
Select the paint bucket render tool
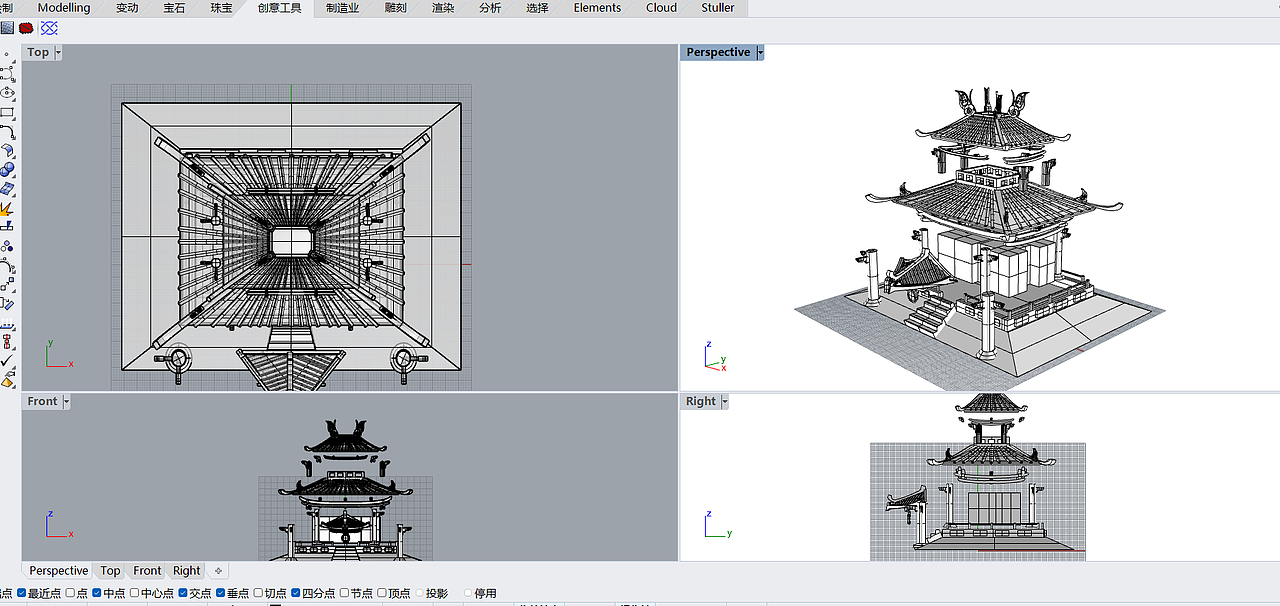8,379
